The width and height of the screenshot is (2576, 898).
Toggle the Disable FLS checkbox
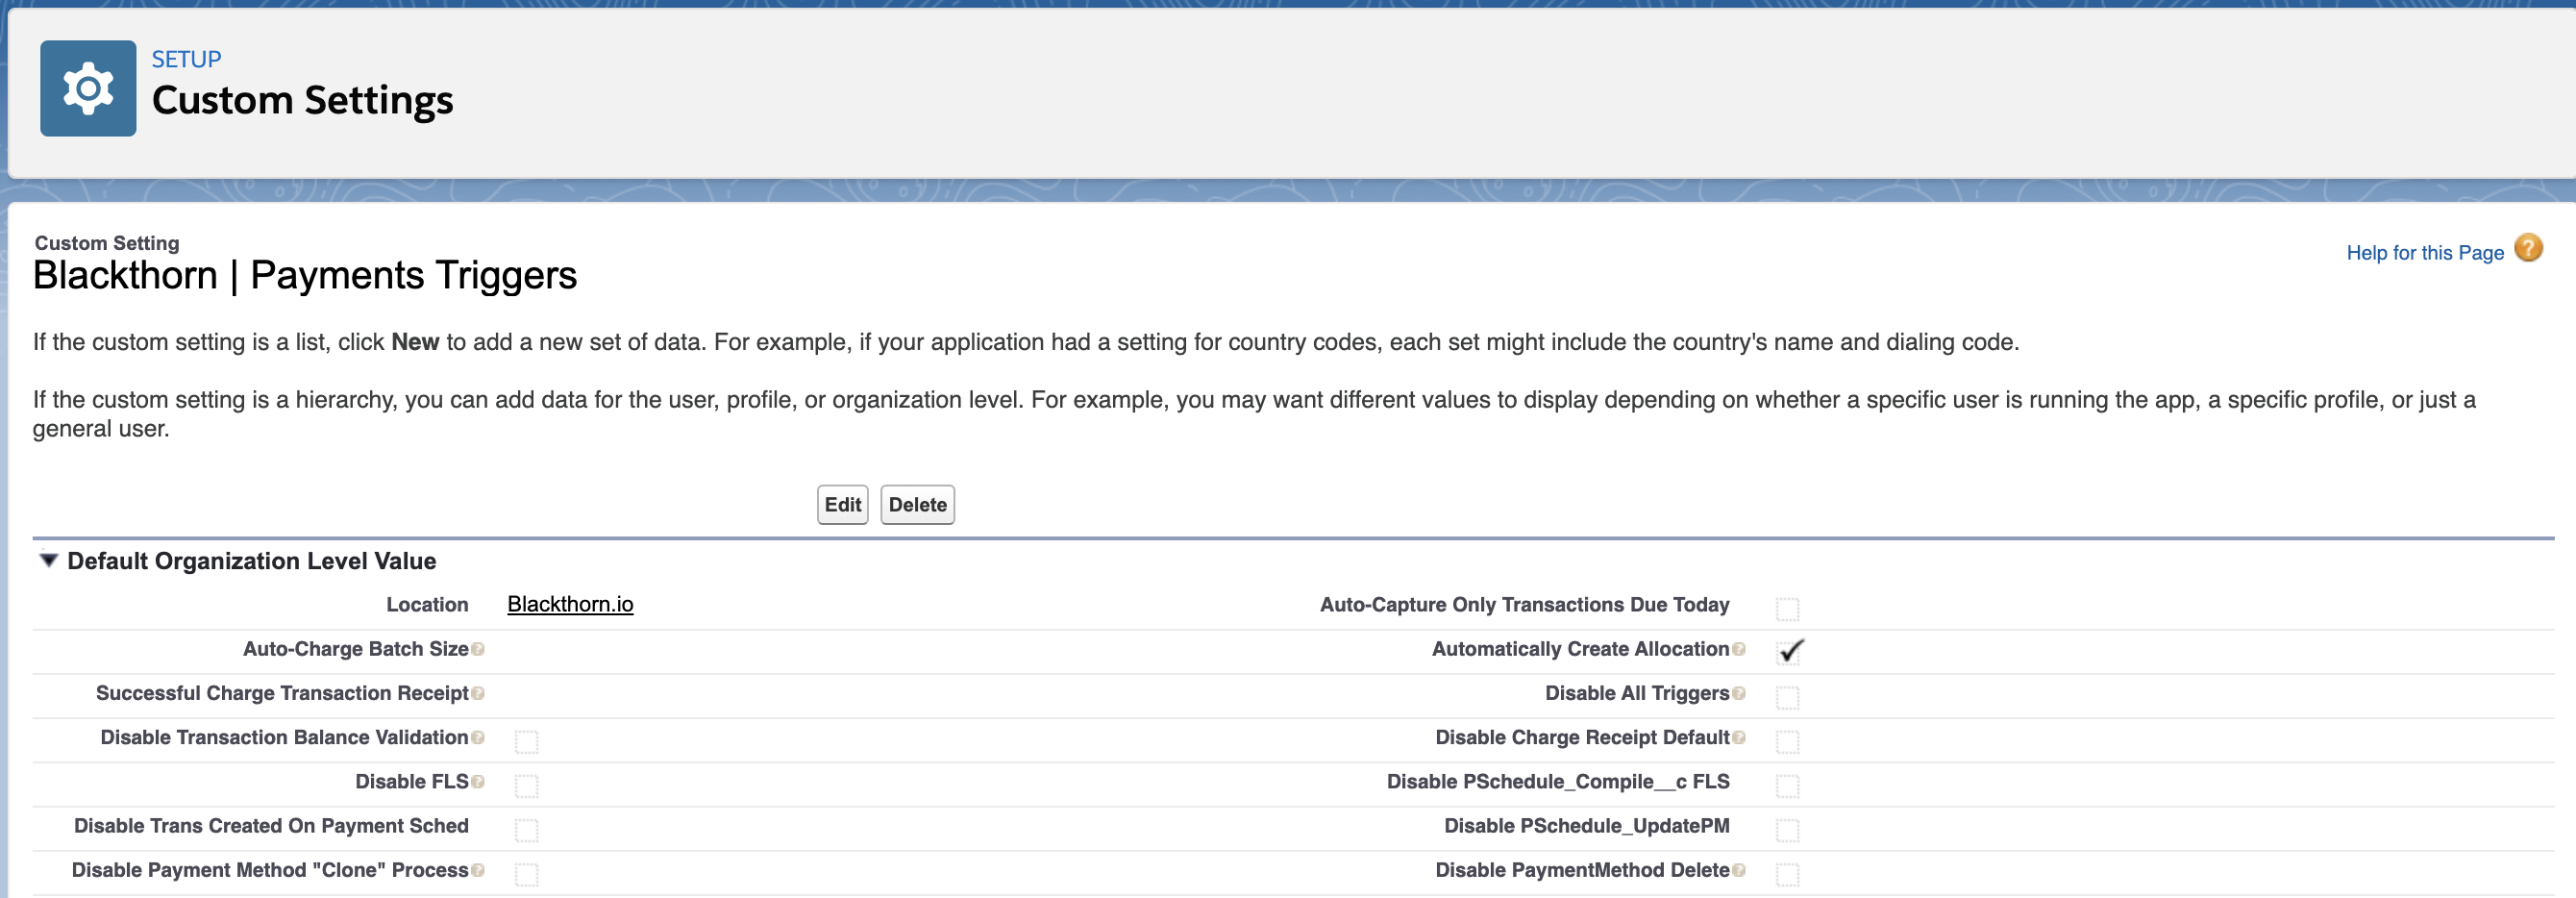click(526, 786)
